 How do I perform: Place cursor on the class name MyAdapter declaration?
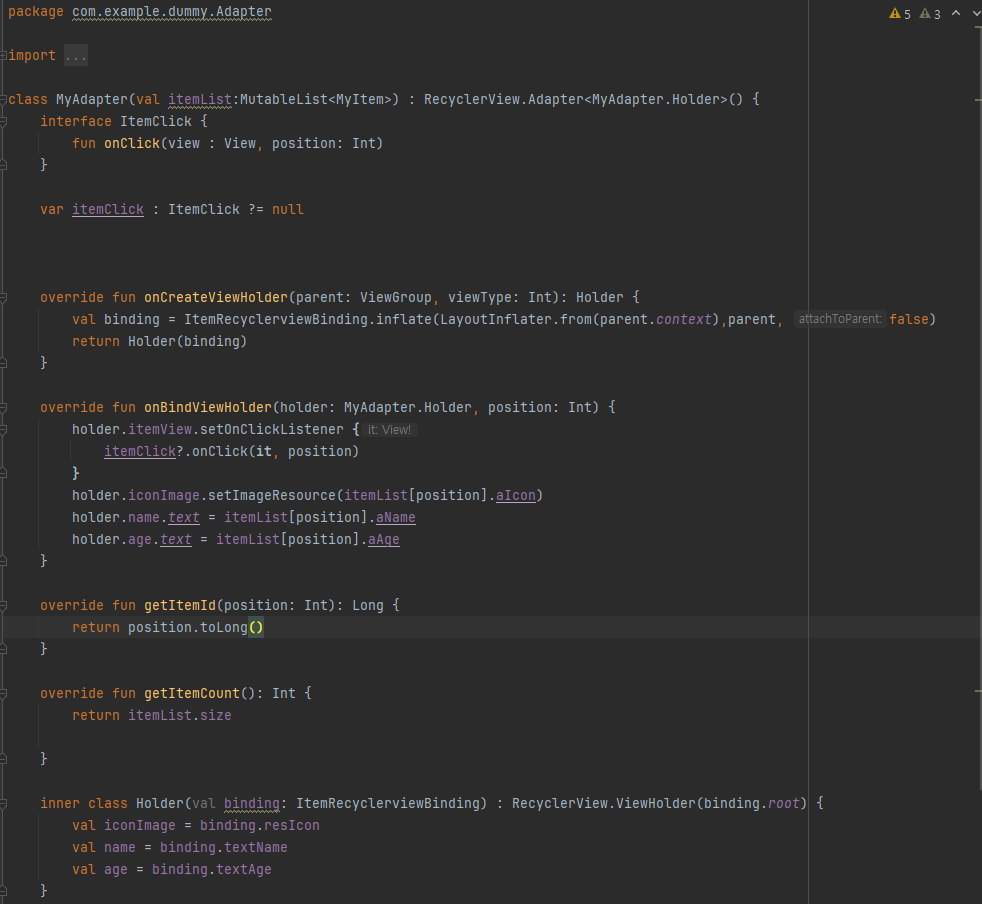coord(91,100)
